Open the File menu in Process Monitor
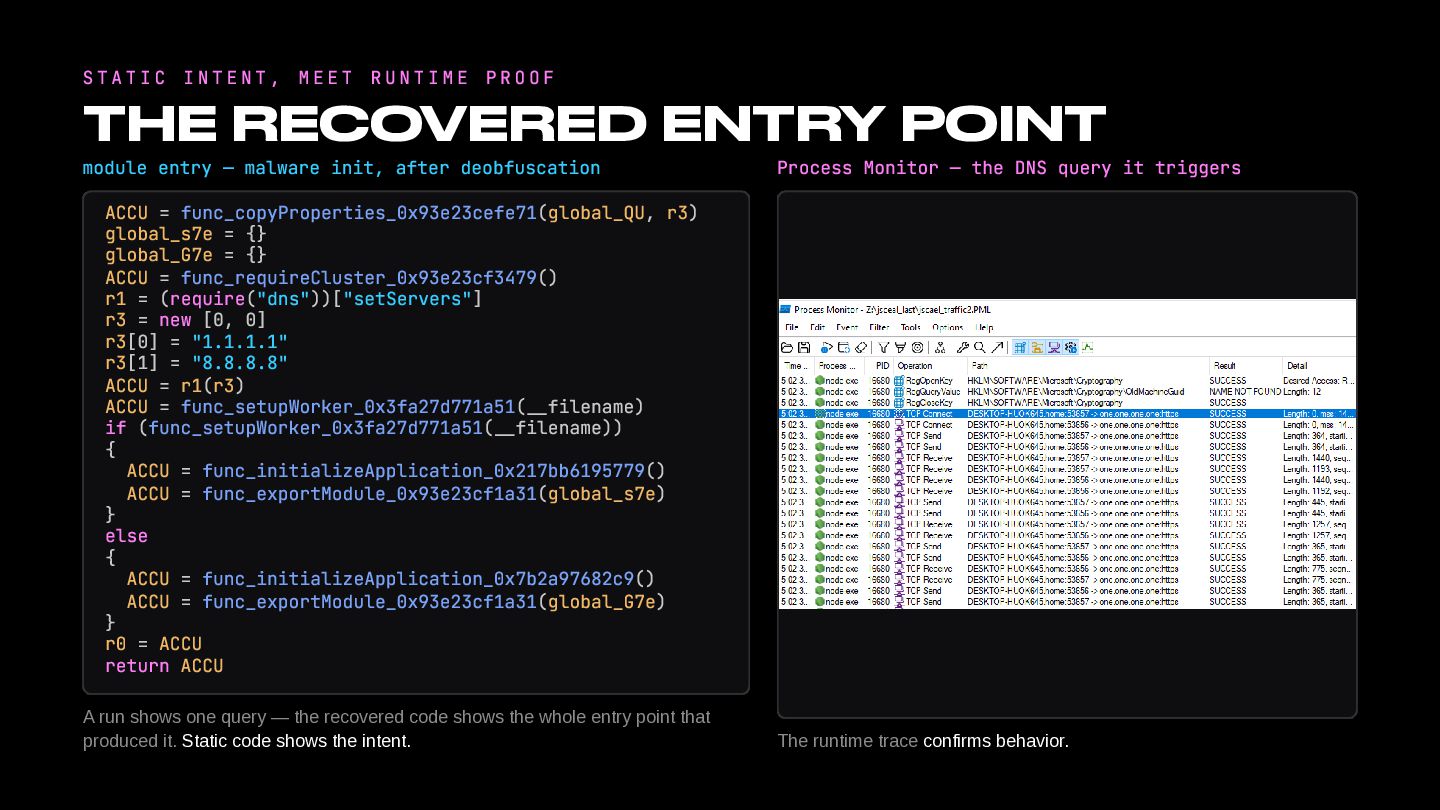Image resolution: width=1440 pixels, height=810 pixels. click(792, 327)
